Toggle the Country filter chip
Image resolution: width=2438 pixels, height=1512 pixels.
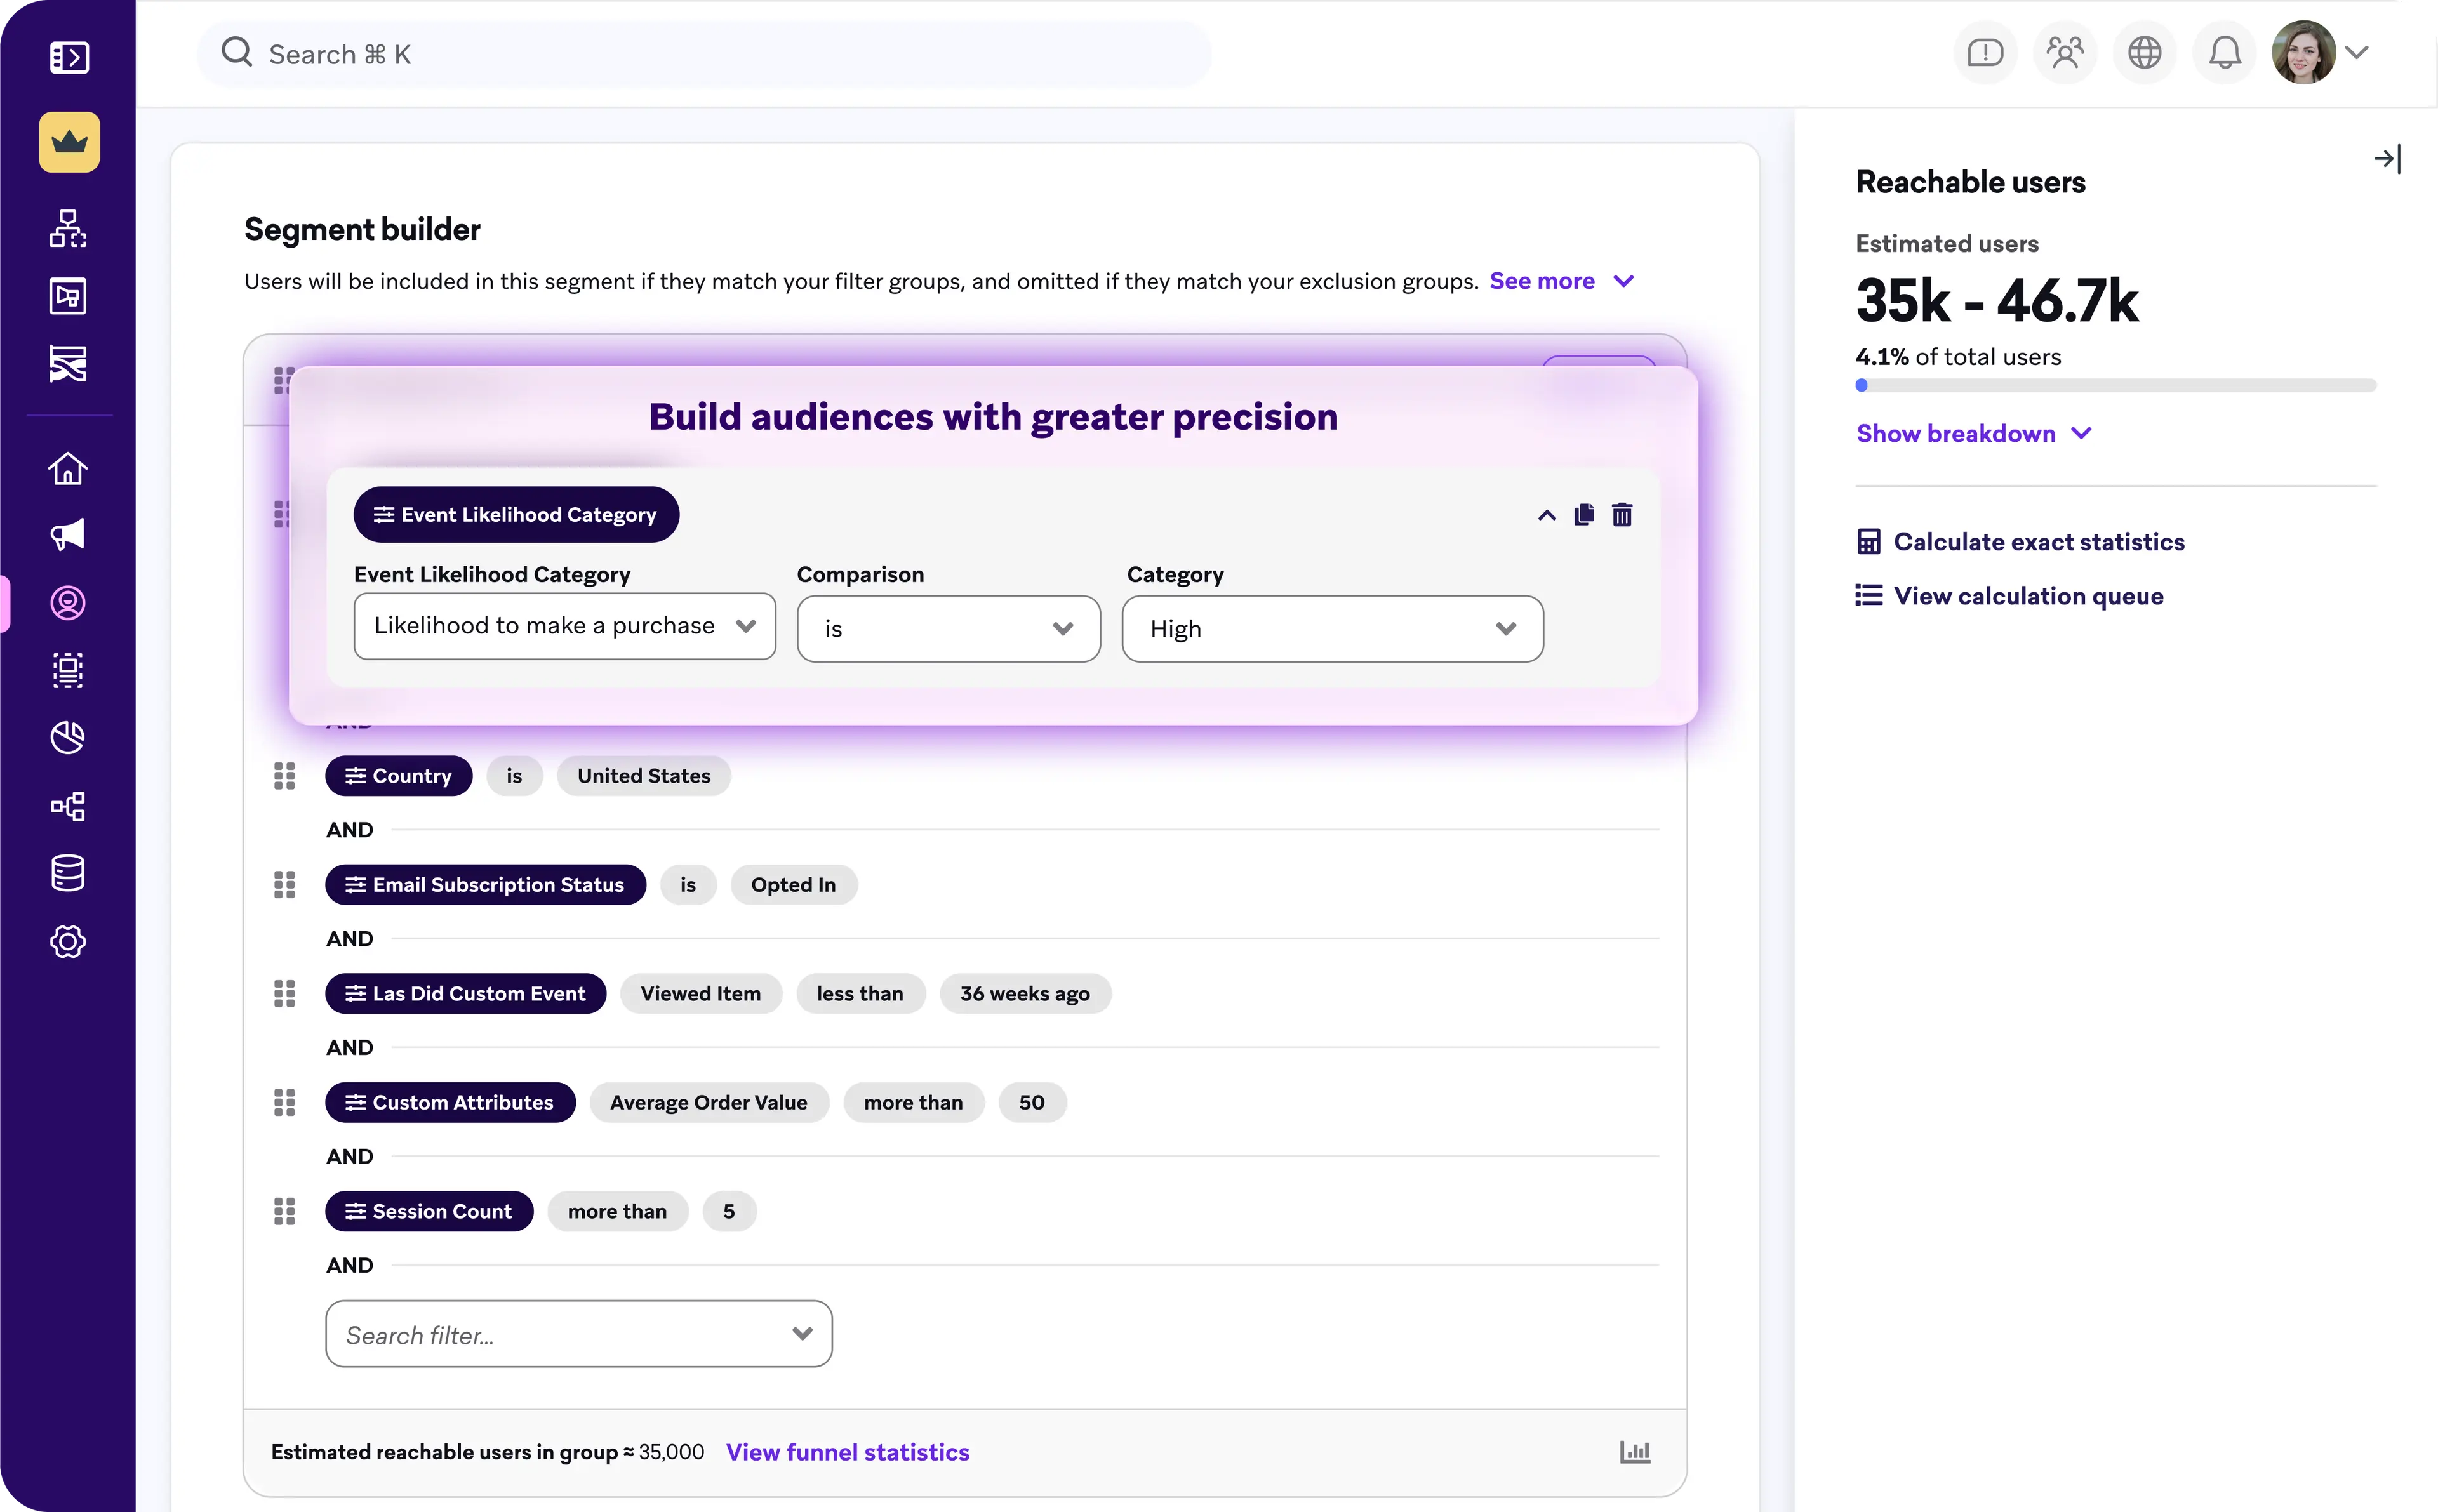(398, 775)
